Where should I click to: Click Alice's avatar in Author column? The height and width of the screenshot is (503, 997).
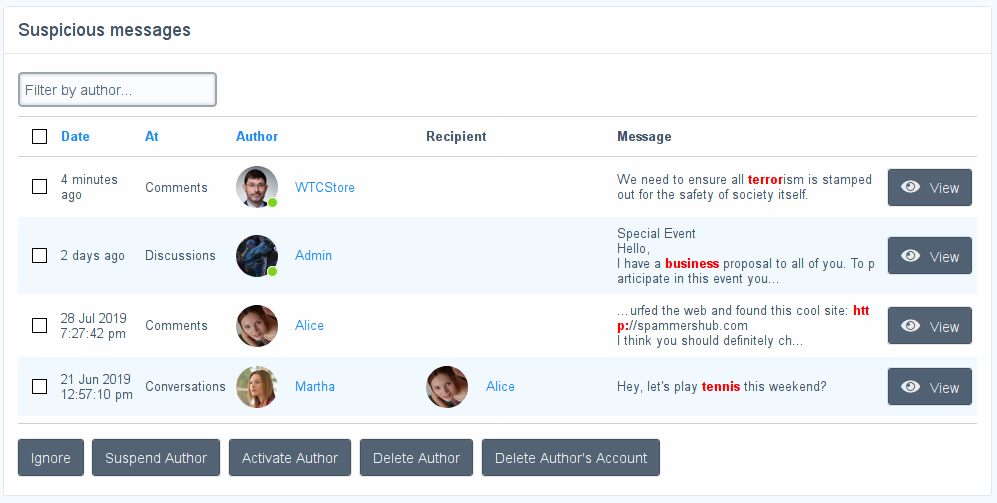click(257, 326)
